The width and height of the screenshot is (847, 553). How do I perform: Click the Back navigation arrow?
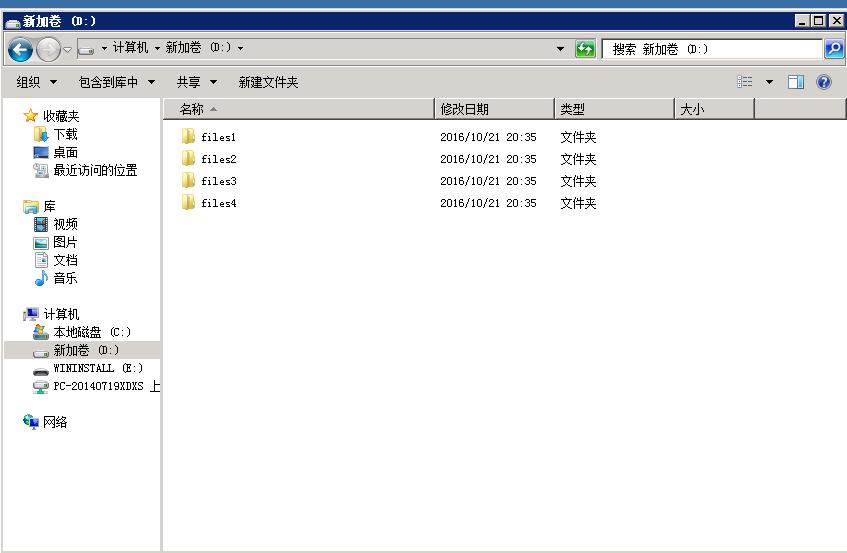click(x=21, y=50)
